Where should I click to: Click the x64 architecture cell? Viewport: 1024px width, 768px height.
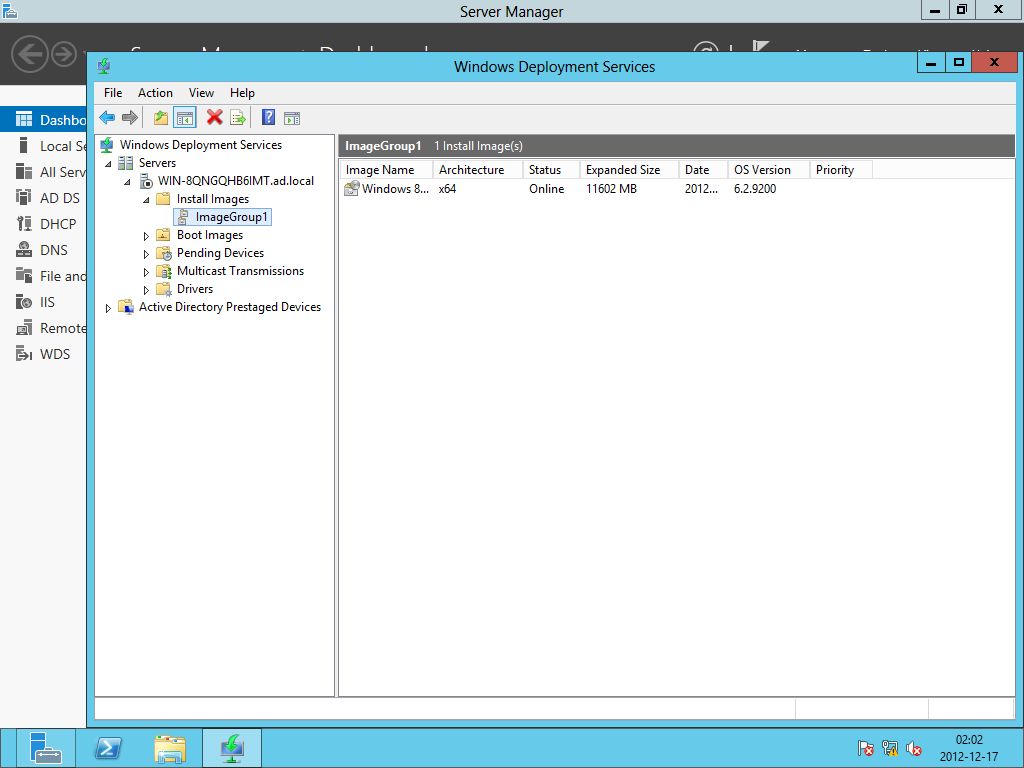[447, 189]
